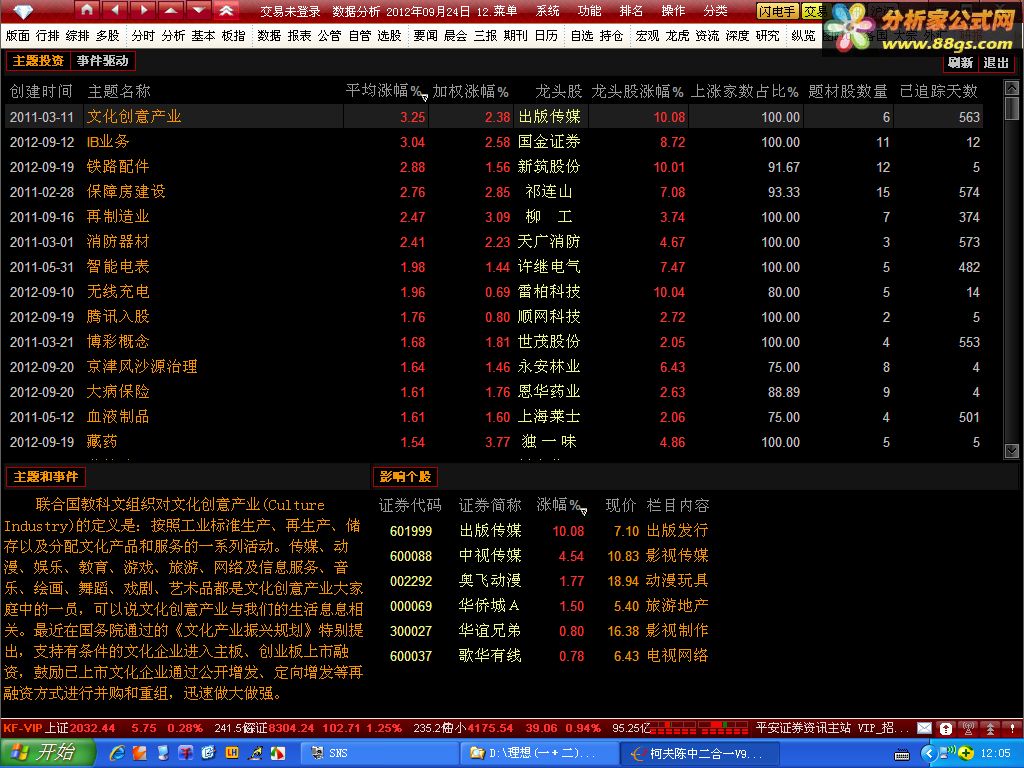1024x768 pixels.
Task: Launch Internet Explorer from quick launch
Action: [118, 753]
